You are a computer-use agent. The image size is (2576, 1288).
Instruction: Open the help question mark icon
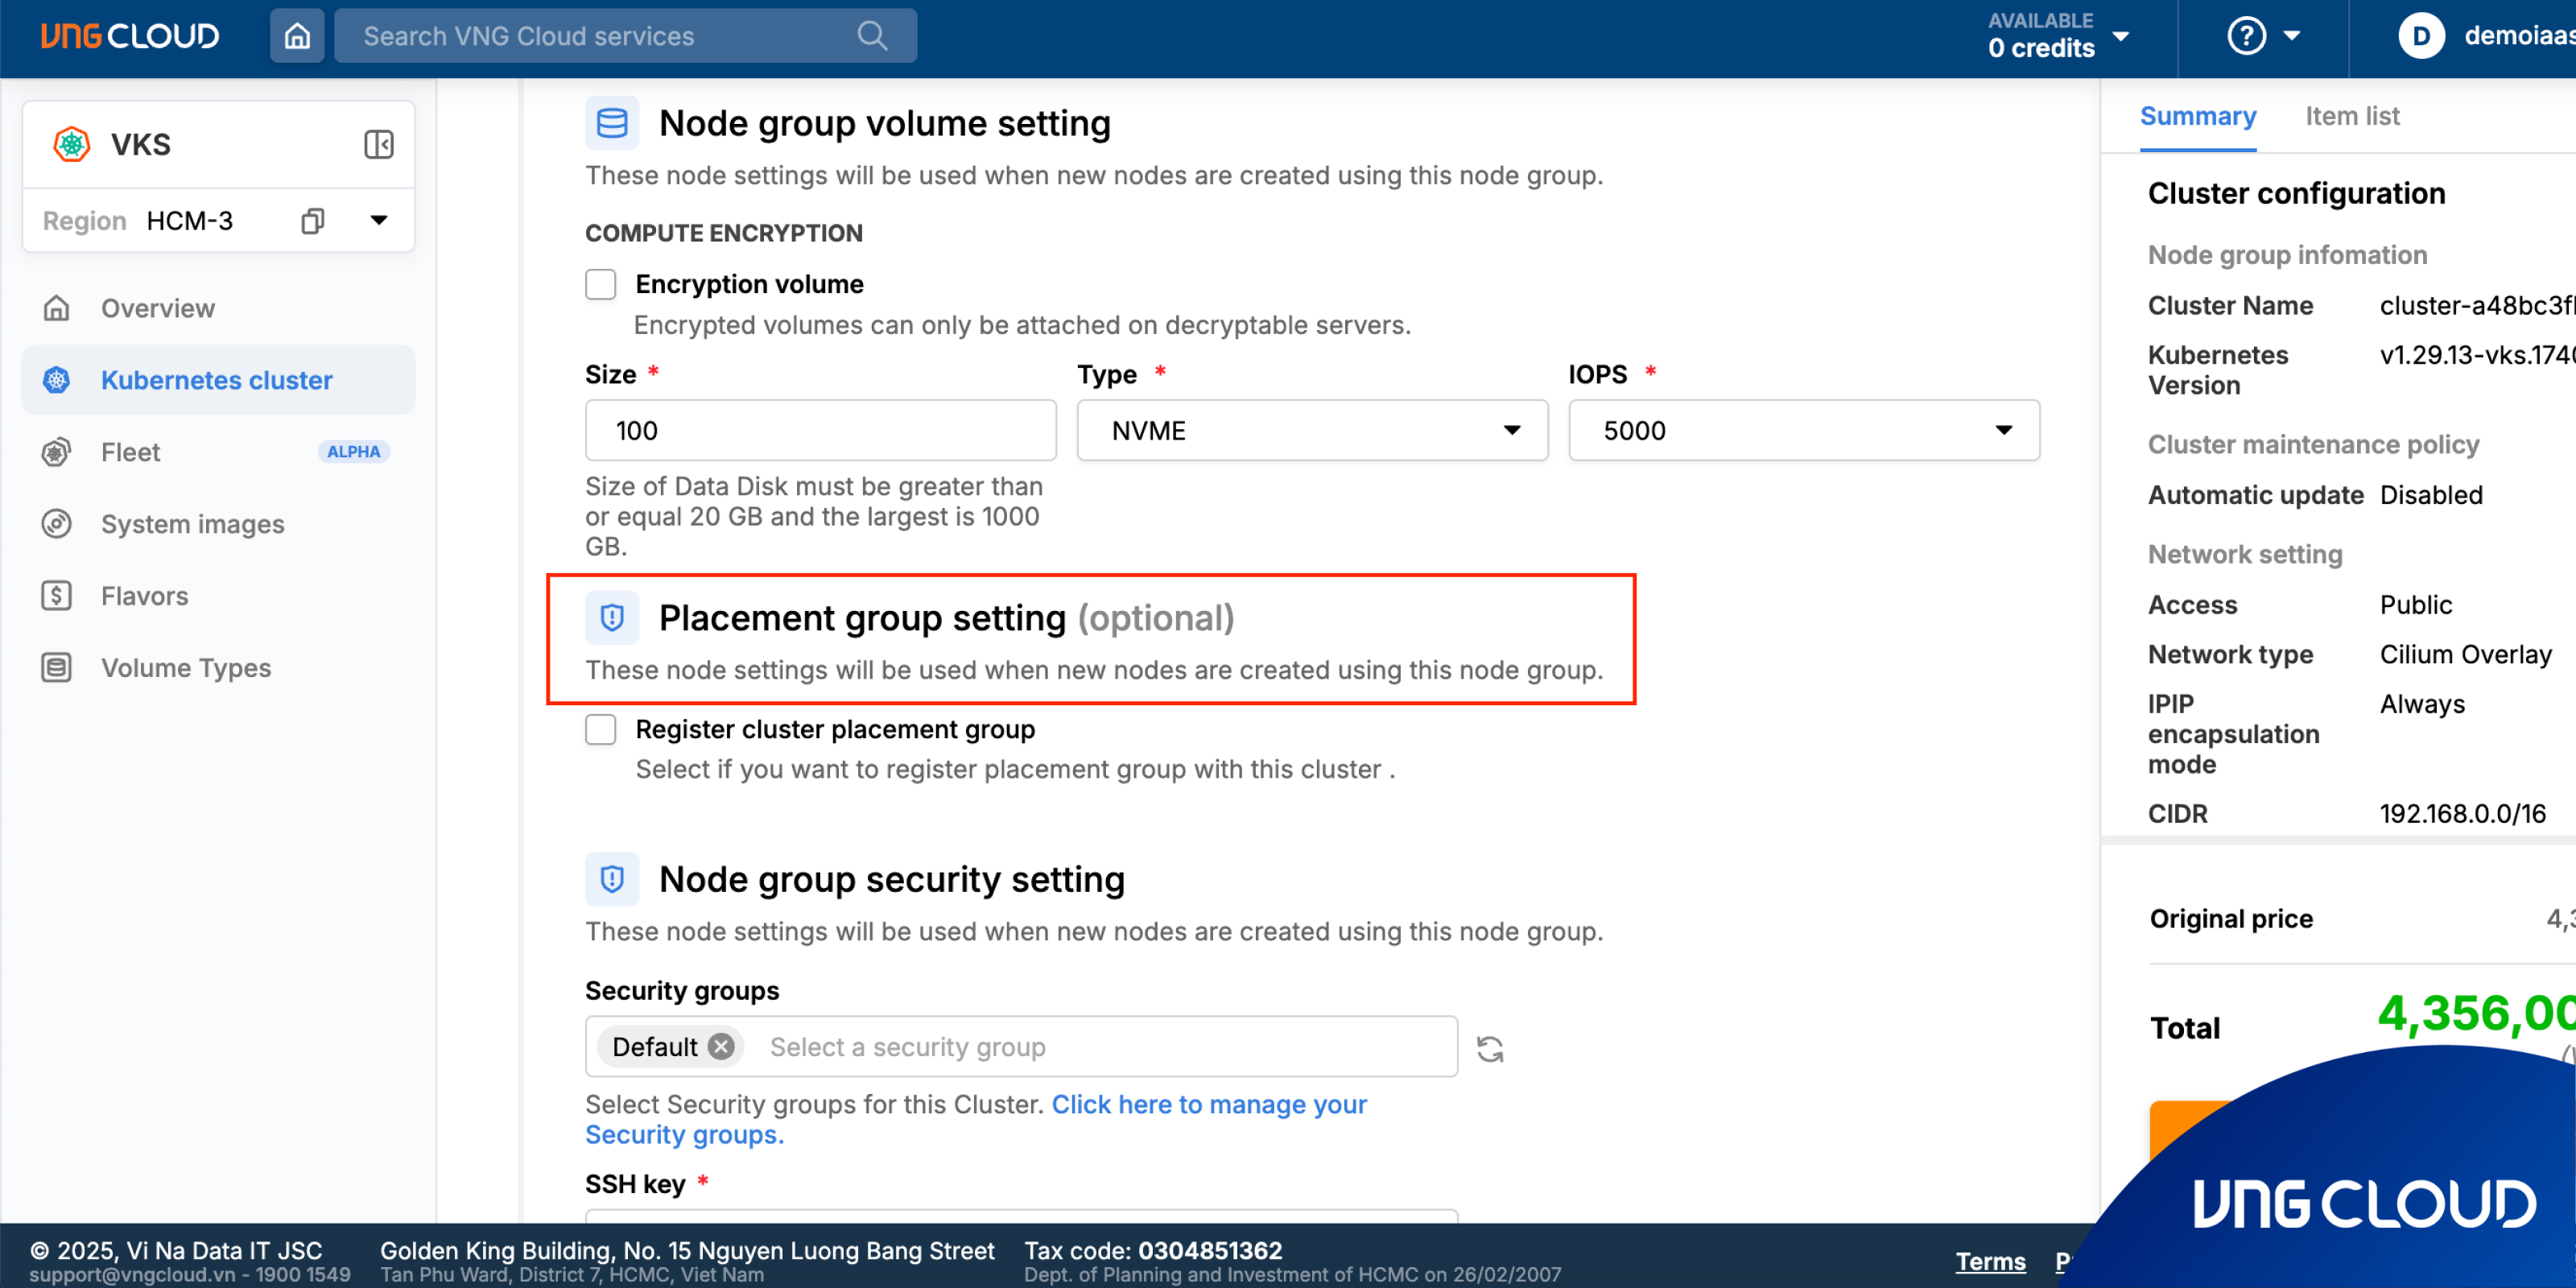(2246, 36)
